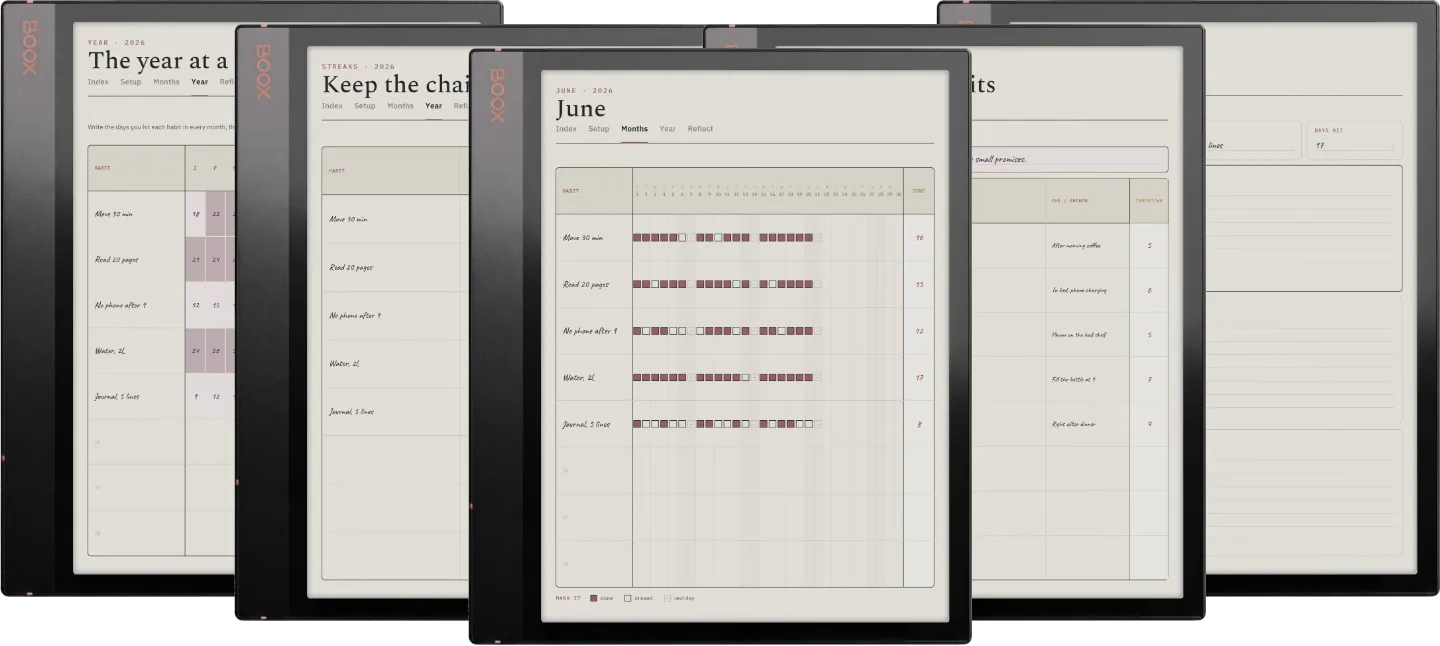Click the 'done' legend swatch on June page
Image resolution: width=1440 pixels, height=646 pixels.
click(594, 598)
